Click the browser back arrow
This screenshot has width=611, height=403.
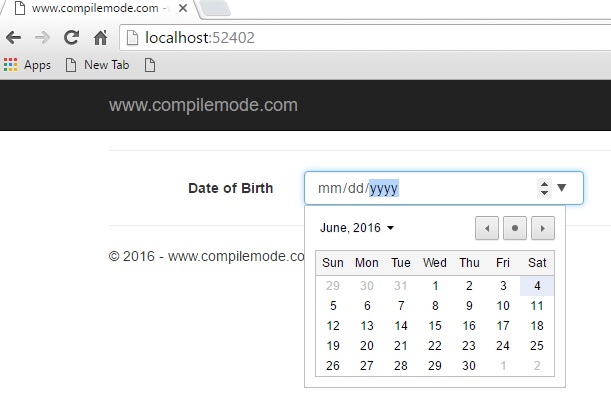click(13, 38)
